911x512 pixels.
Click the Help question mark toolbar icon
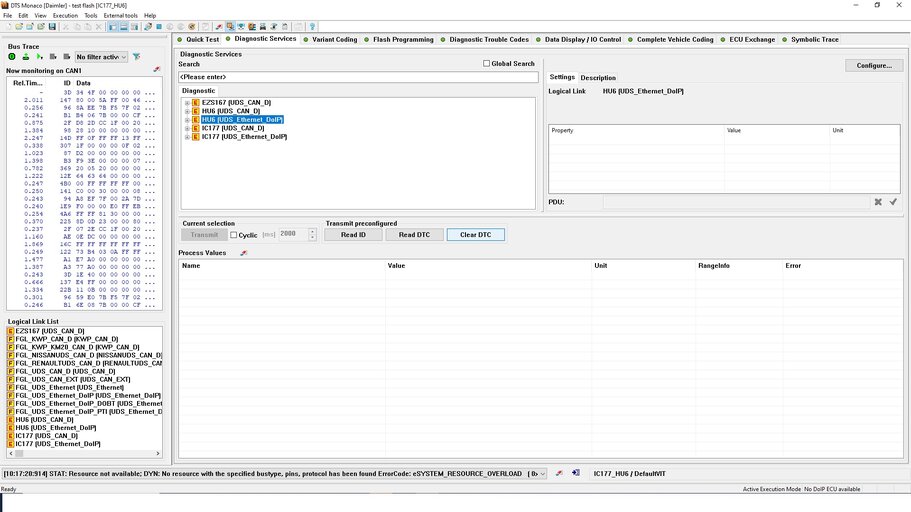313,26
